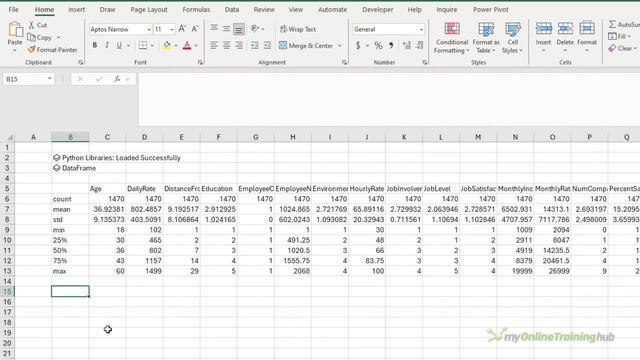Open Number format dialog launcher
The width and height of the screenshot is (640, 360).
click(x=424, y=62)
